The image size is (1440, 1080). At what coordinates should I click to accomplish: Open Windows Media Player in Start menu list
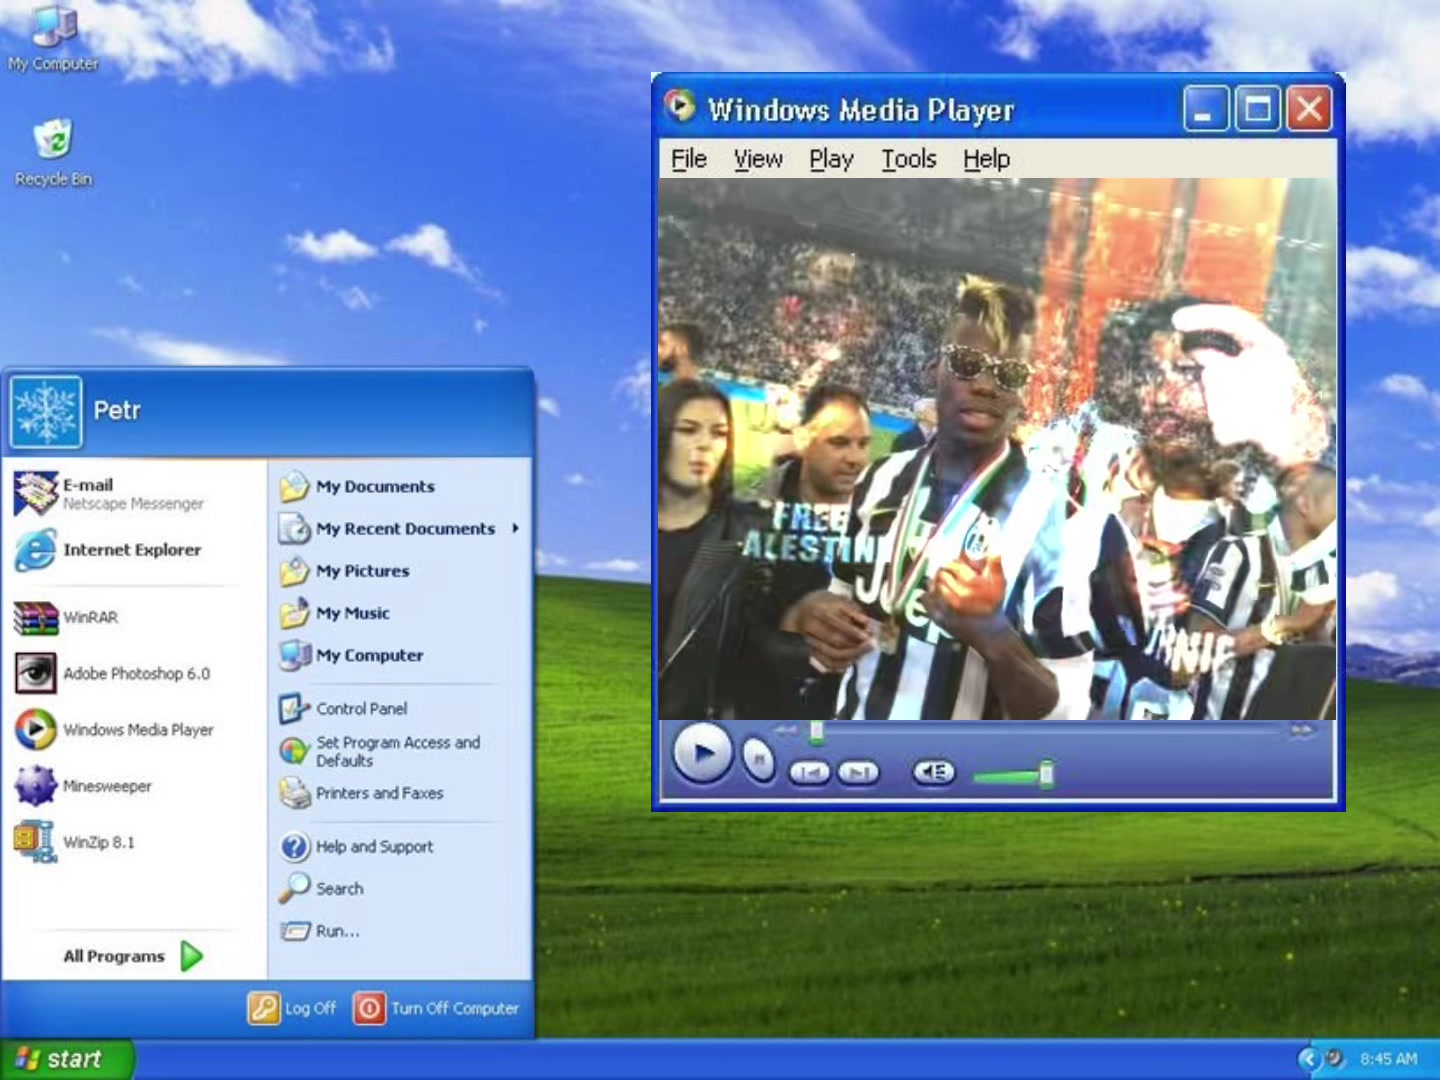pos(114,730)
